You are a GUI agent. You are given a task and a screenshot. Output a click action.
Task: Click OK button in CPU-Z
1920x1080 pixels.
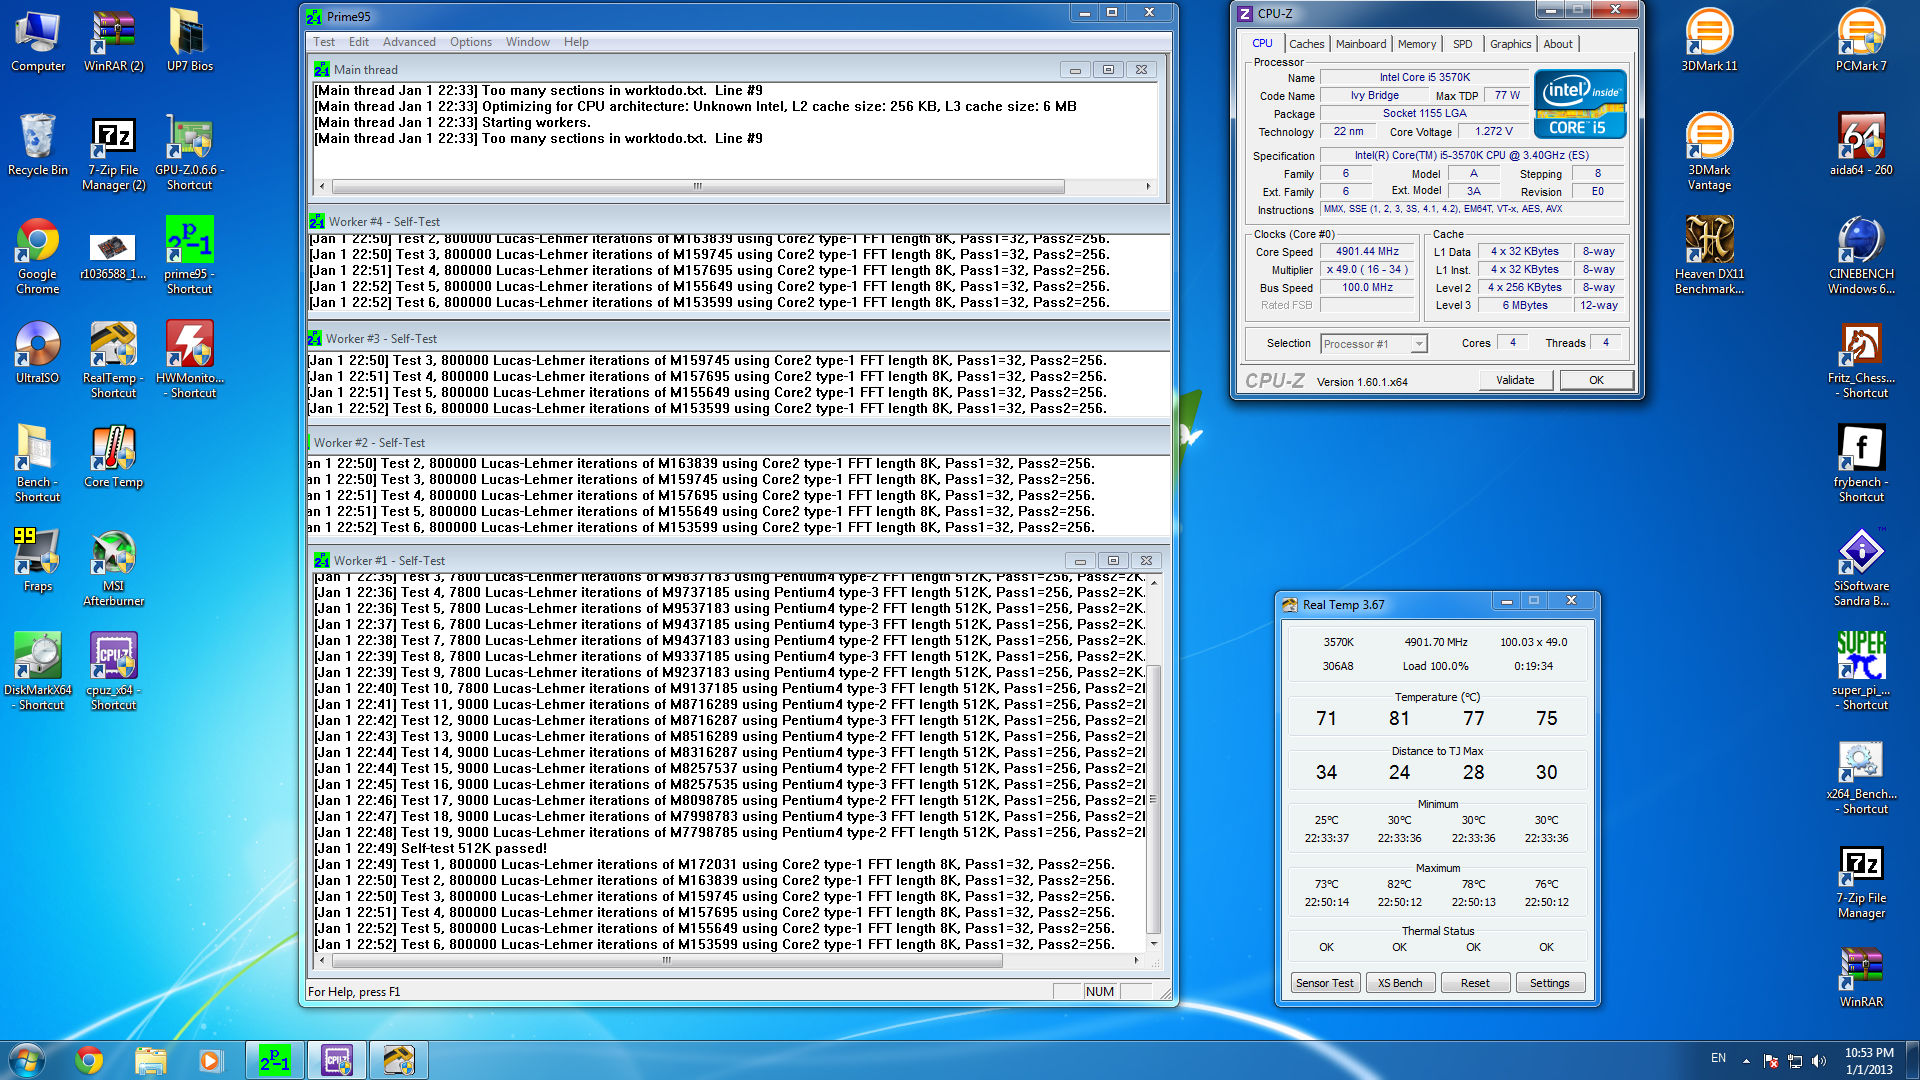(1597, 380)
